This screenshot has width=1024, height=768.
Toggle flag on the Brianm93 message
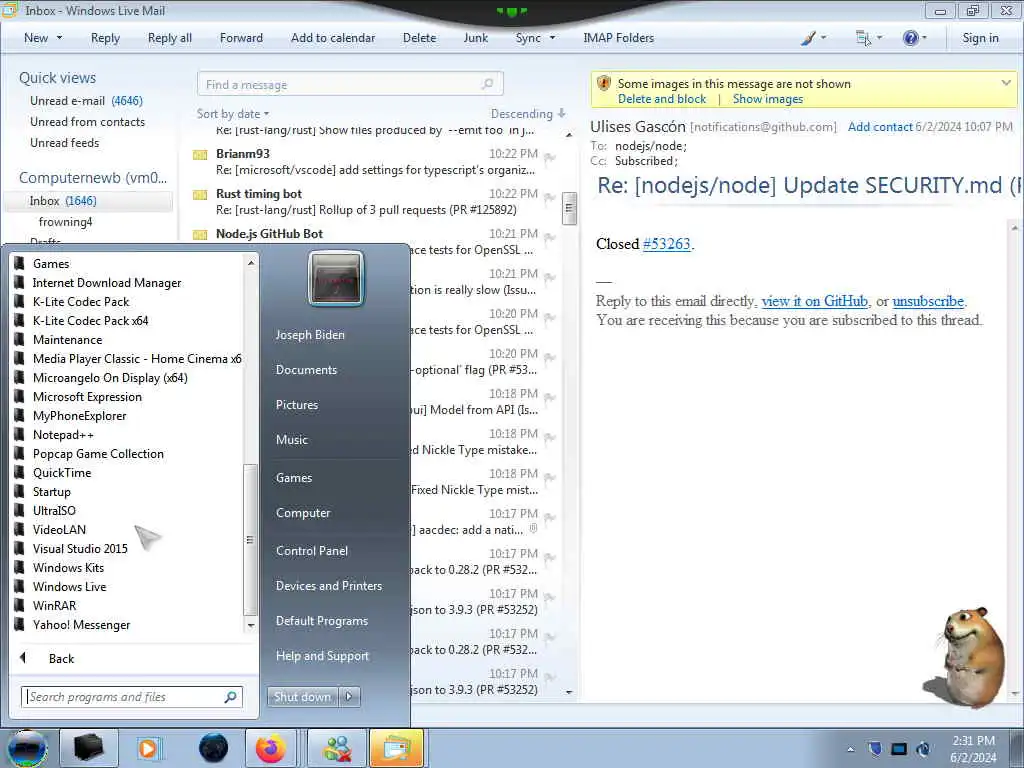(550, 157)
